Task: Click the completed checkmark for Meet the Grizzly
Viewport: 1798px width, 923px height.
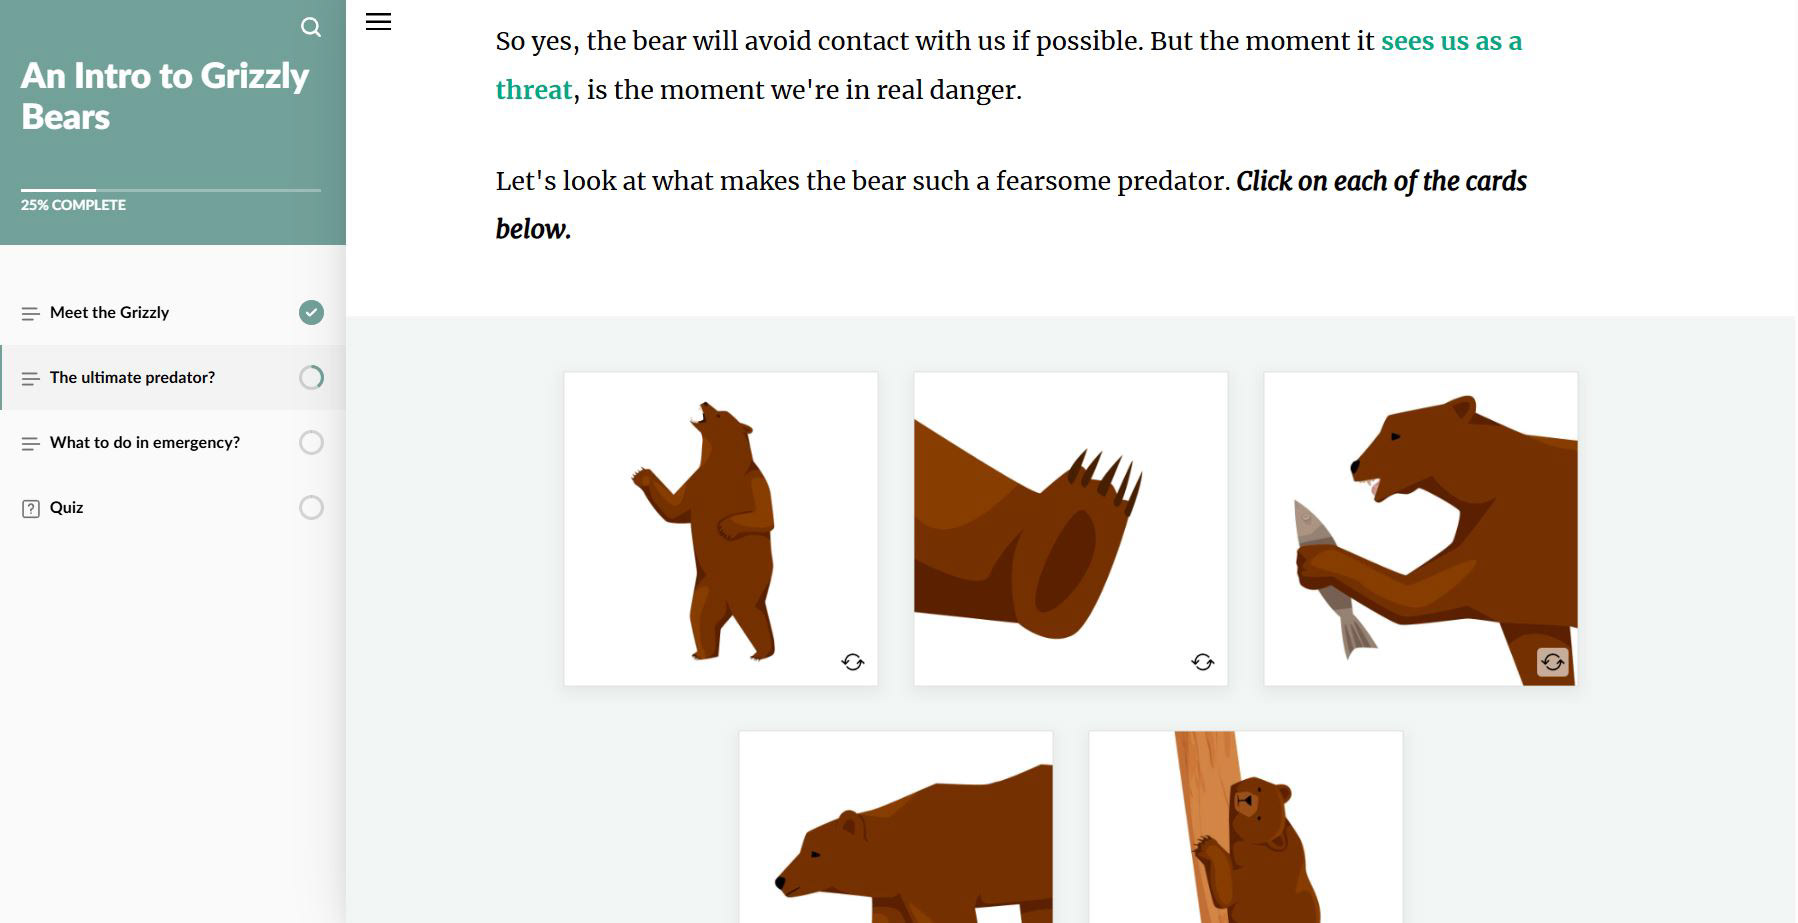Action: coord(311,313)
